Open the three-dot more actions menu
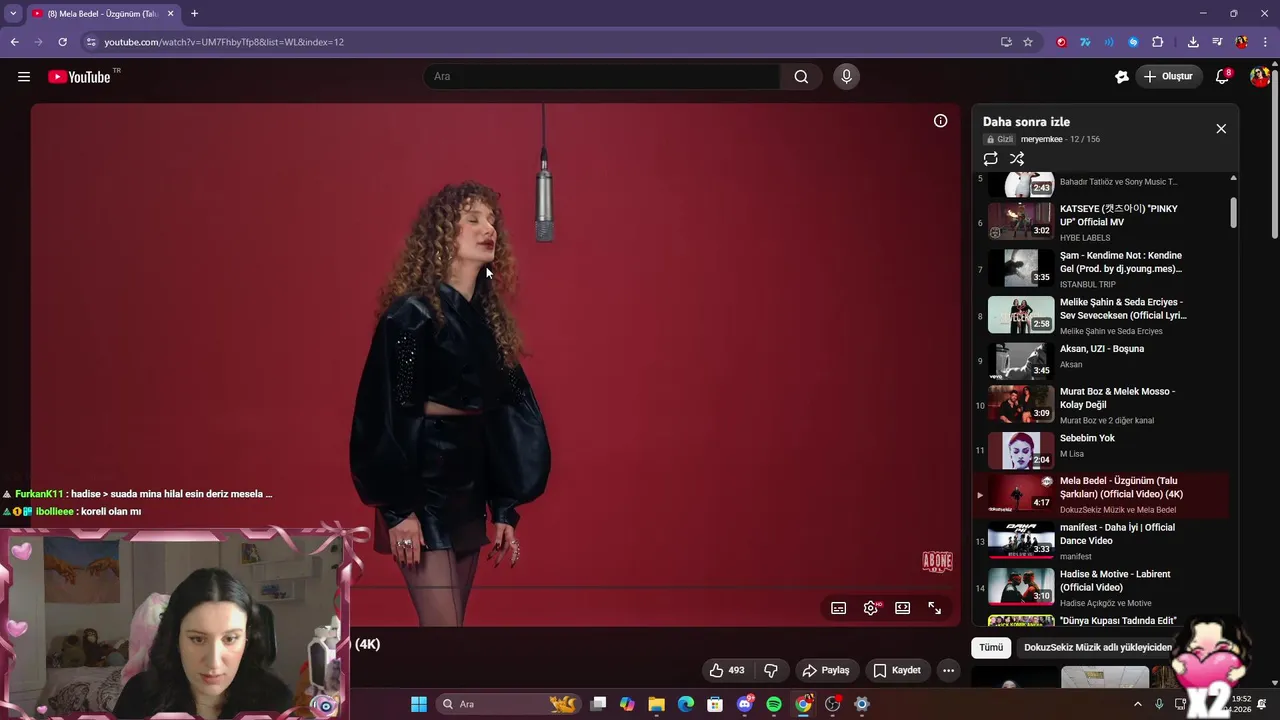Screen dimensions: 1280x720 pyautogui.click(x=948, y=670)
